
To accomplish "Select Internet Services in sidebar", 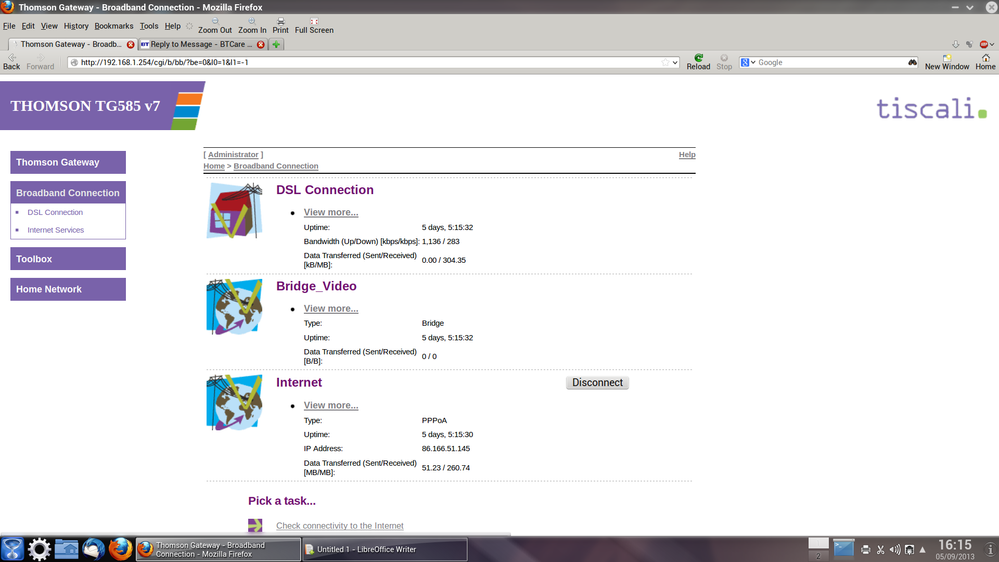I will coord(55,230).
